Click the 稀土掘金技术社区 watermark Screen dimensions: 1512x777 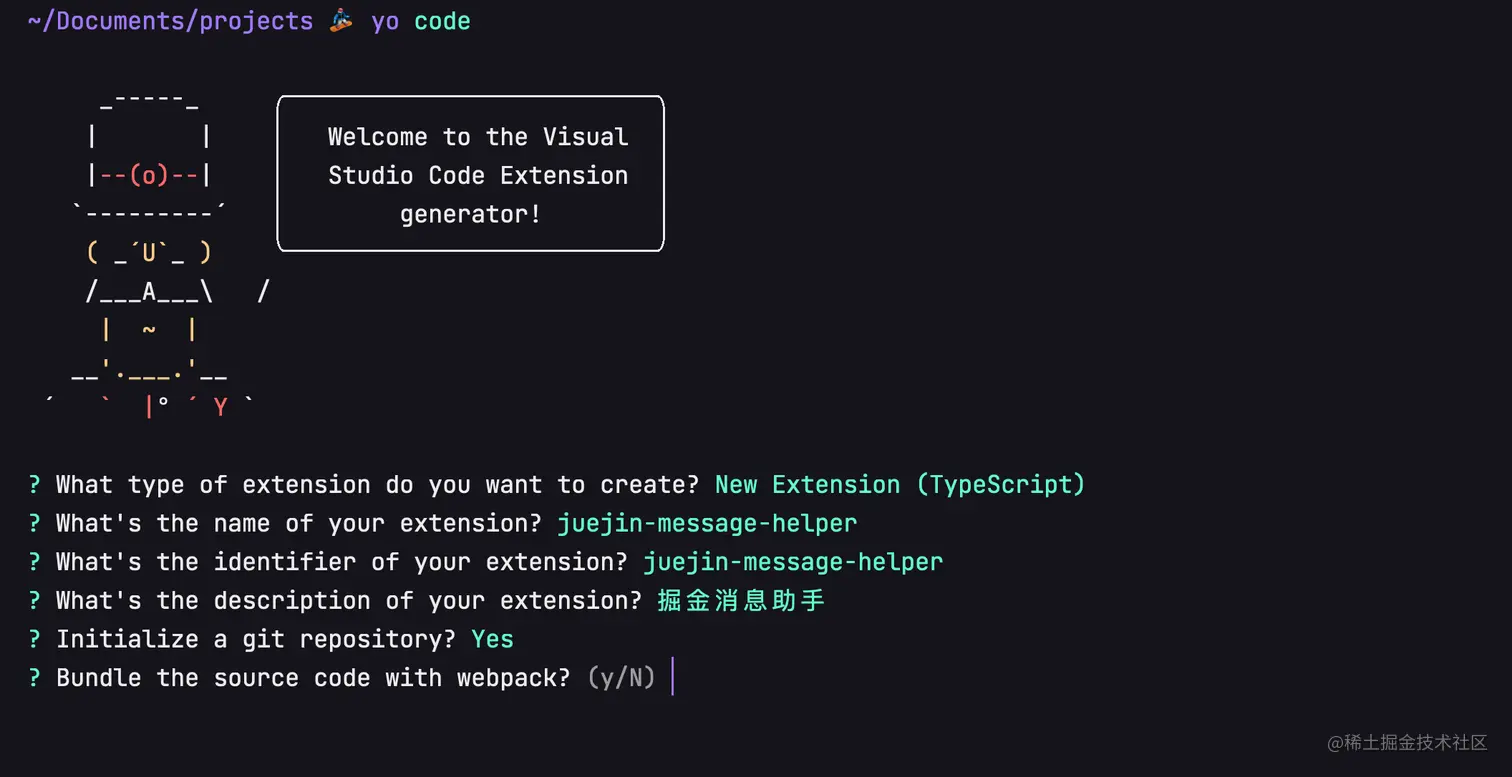tap(1407, 742)
